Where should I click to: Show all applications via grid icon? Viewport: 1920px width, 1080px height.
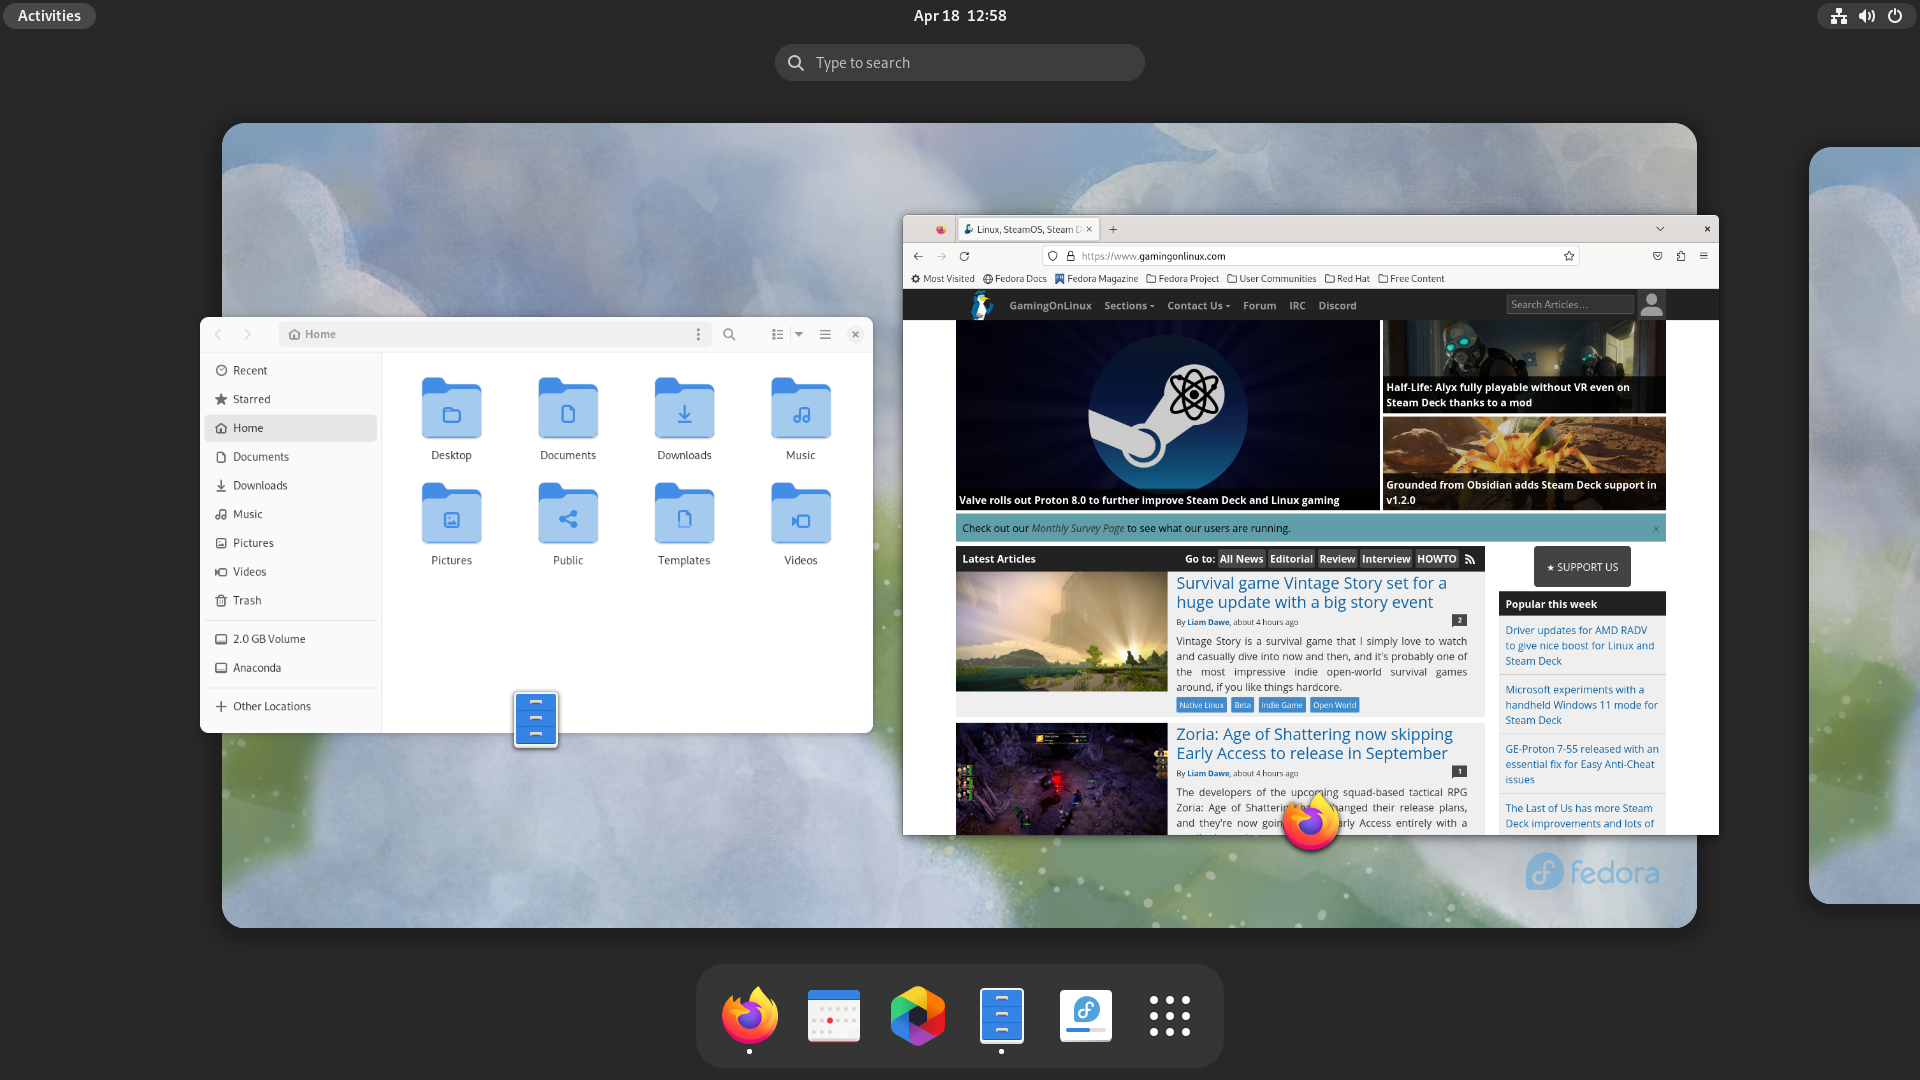click(1169, 1015)
